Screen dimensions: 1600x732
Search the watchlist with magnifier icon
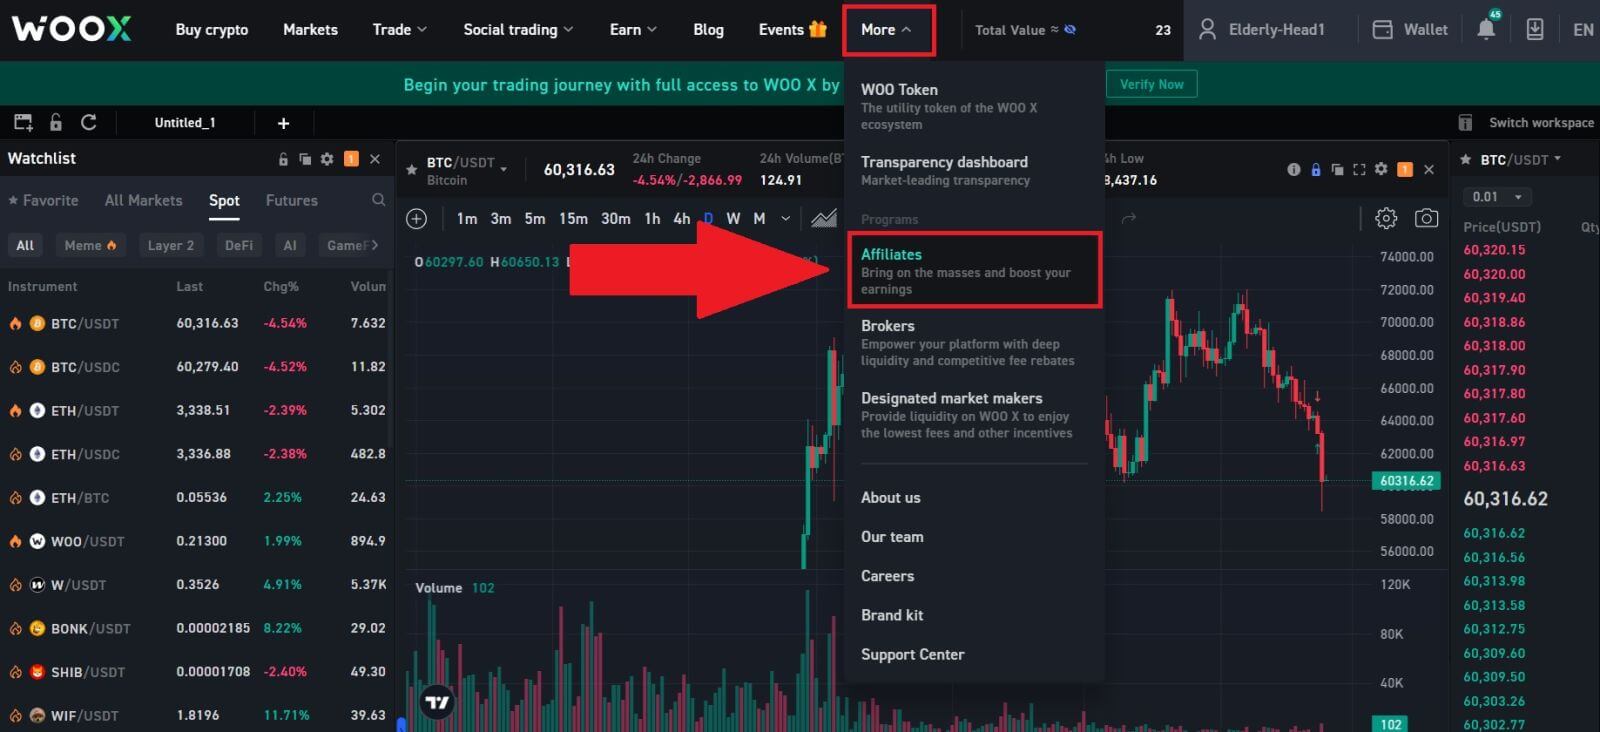[378, 200]
